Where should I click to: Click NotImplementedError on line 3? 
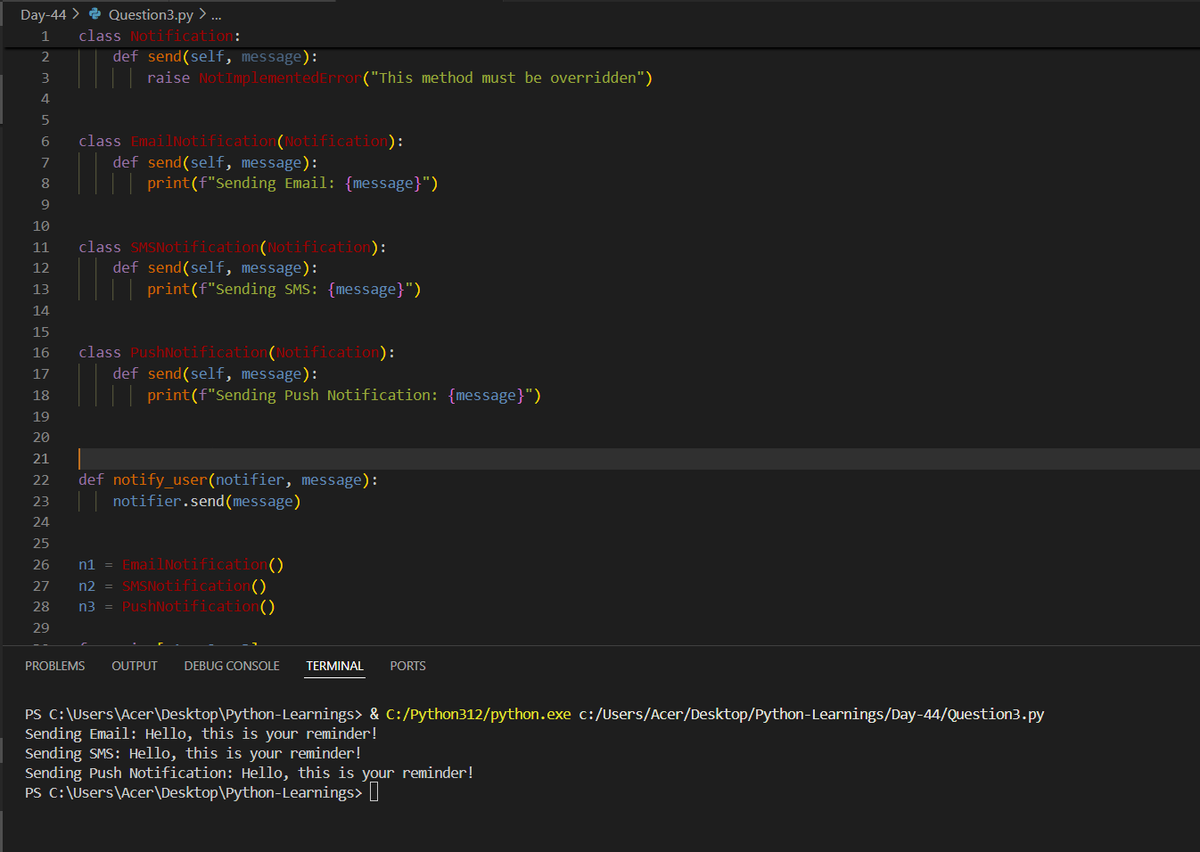(279, 78)
